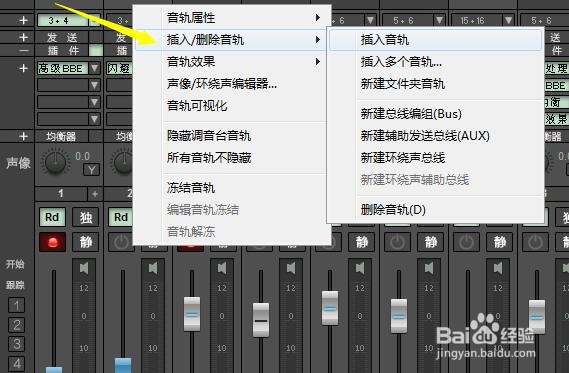
Task: Click the speaker icon in the fifth channel strip
Action: (360, 268)
